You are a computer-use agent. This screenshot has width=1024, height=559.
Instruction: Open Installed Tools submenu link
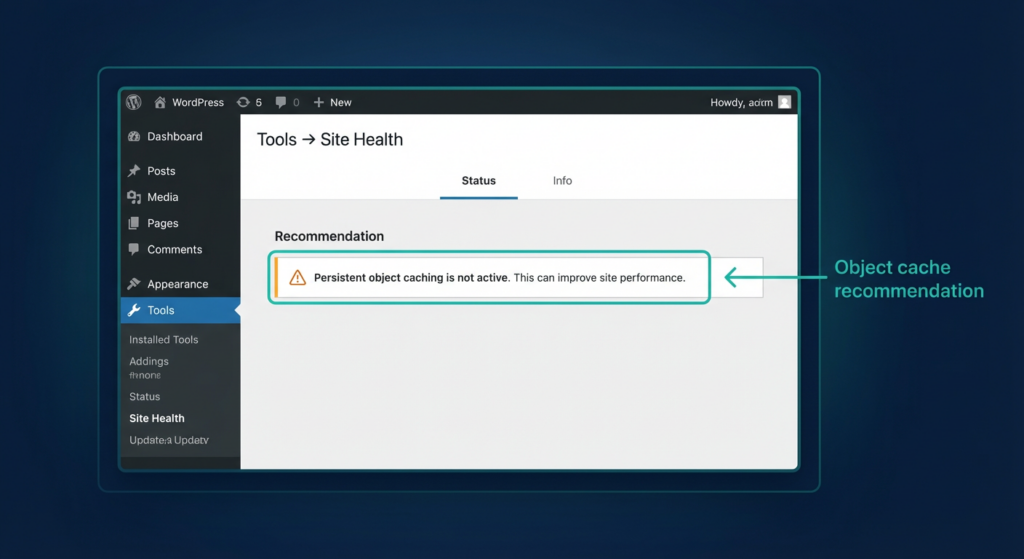pos(164,340)
